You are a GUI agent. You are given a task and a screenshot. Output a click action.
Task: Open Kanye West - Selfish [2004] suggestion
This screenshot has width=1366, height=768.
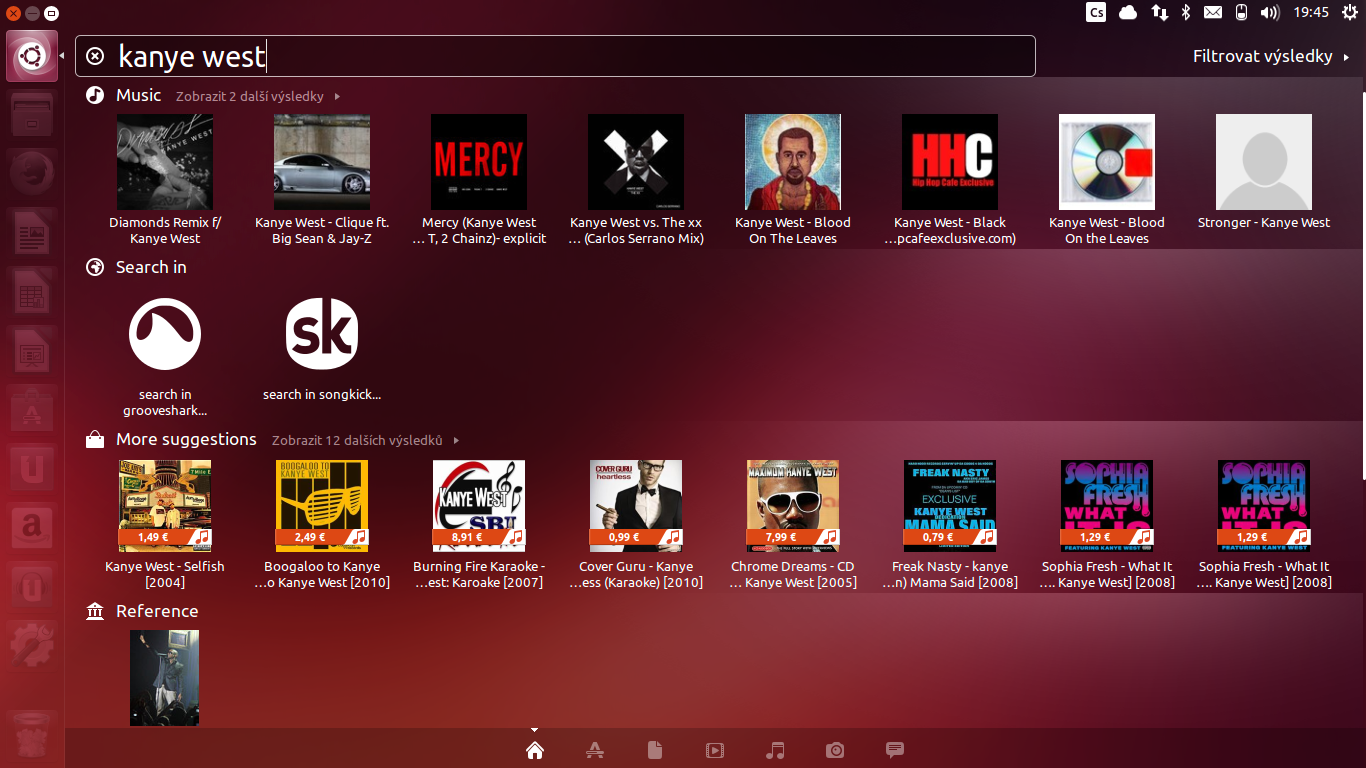pos(164,506)
